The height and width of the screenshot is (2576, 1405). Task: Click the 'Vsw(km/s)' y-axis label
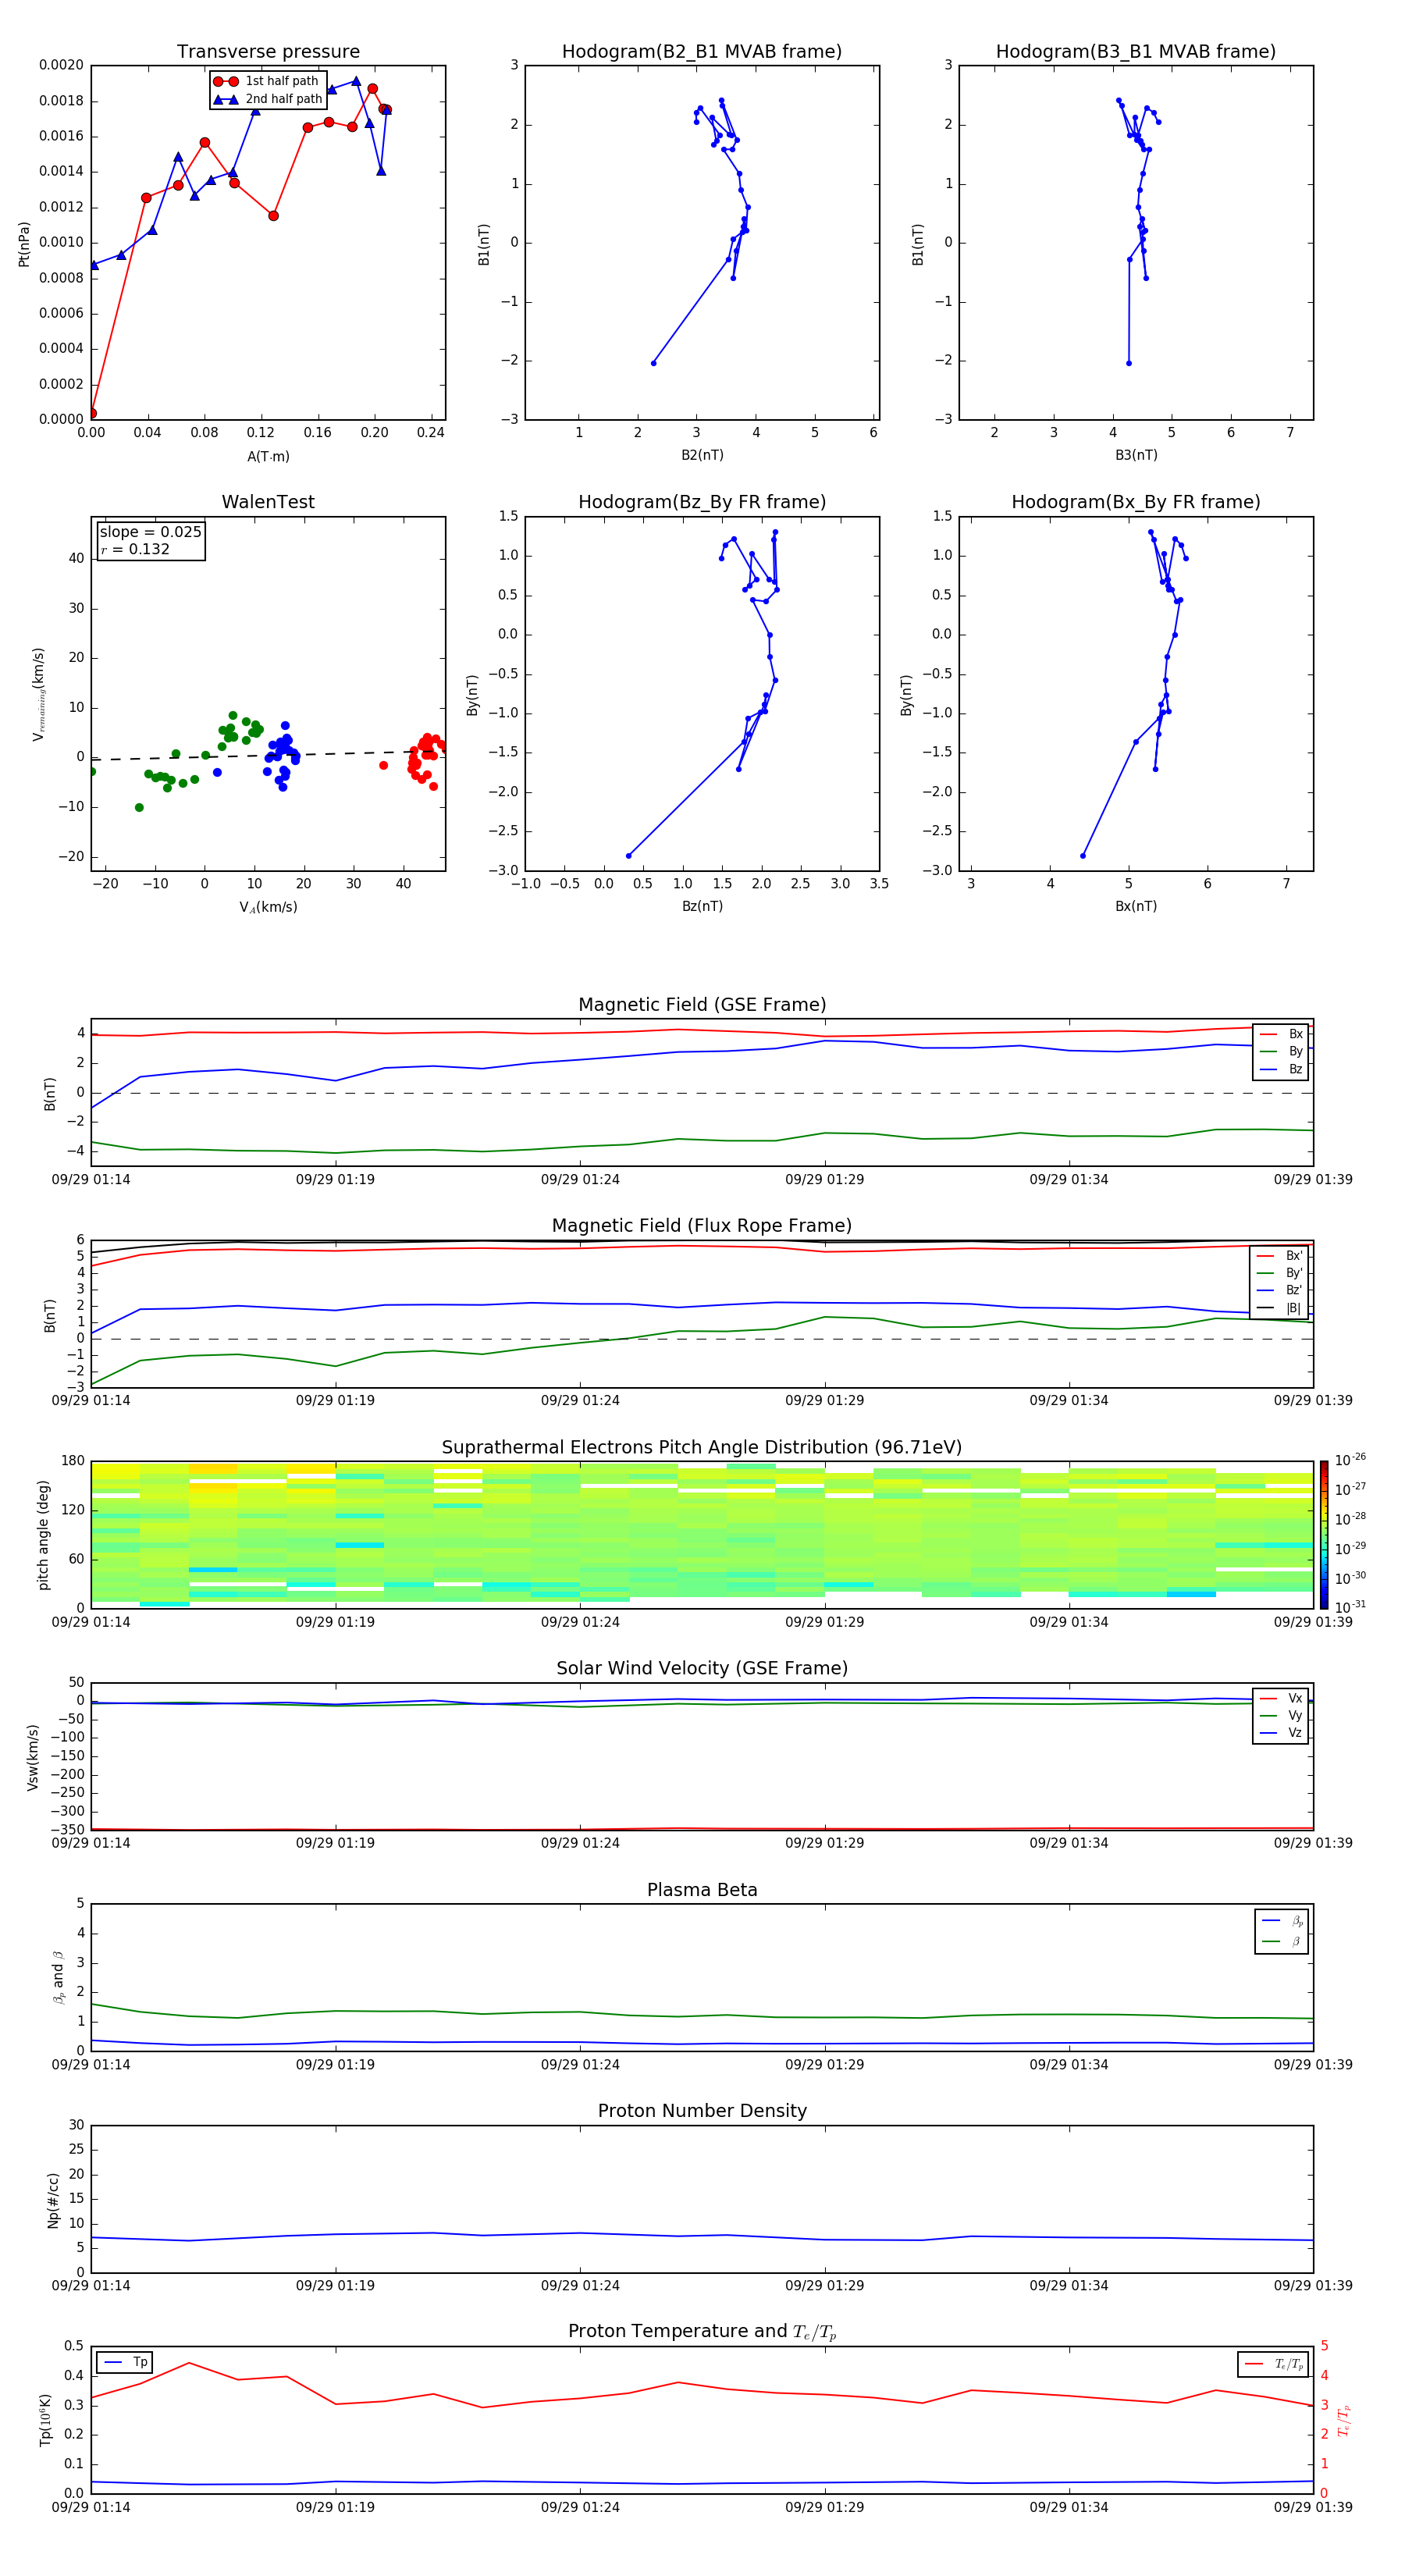click(x=32, y=1757)
